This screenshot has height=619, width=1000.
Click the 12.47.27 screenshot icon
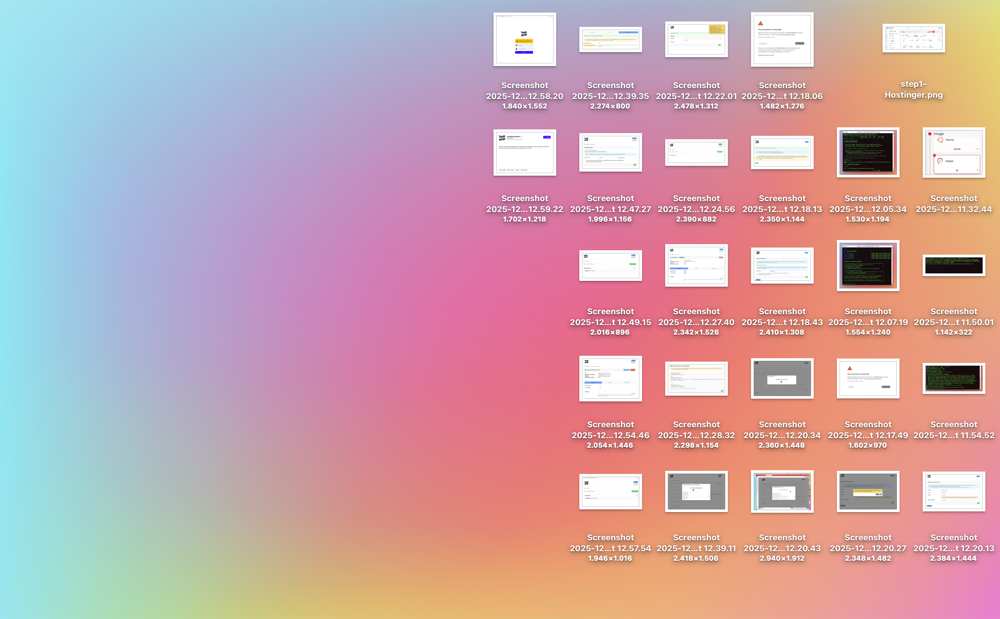[x=611, y=152]
